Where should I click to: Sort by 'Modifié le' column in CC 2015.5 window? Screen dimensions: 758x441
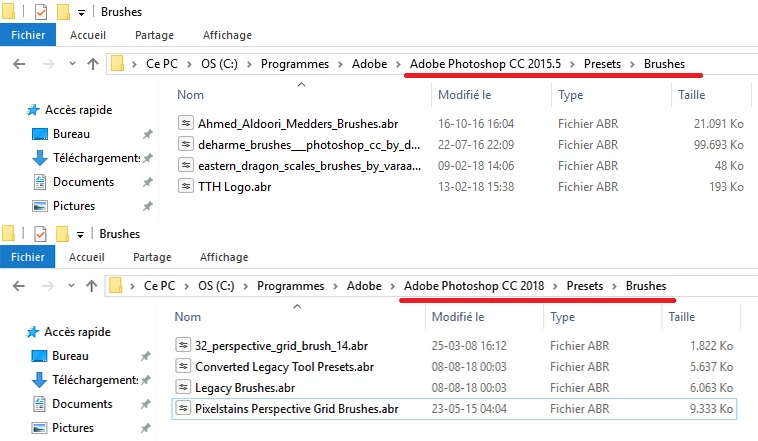pos(465,95)
